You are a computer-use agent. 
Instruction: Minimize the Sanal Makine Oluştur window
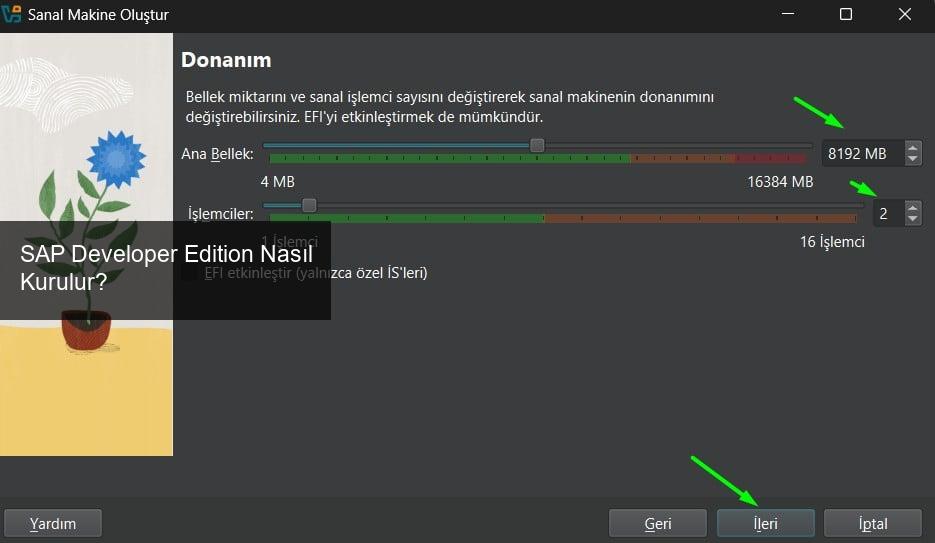(789, 15)
